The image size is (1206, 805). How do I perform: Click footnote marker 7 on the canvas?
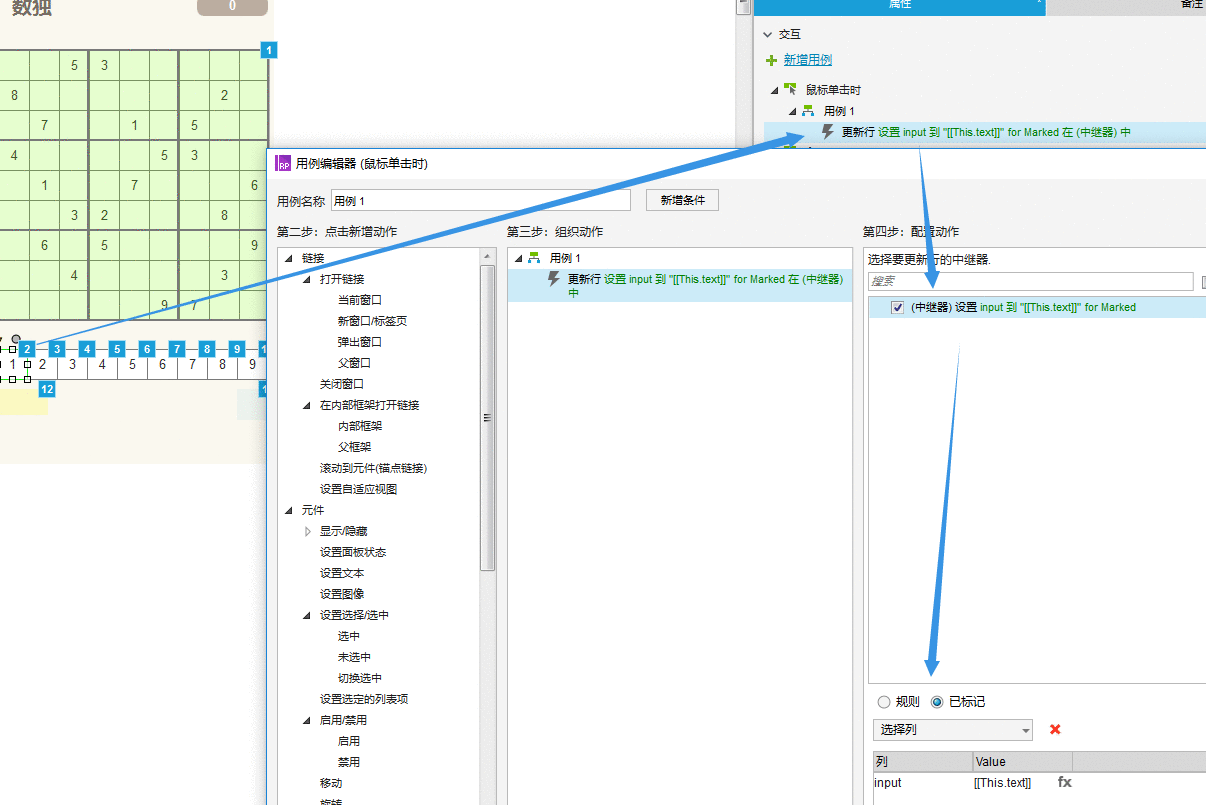[177, 349]
